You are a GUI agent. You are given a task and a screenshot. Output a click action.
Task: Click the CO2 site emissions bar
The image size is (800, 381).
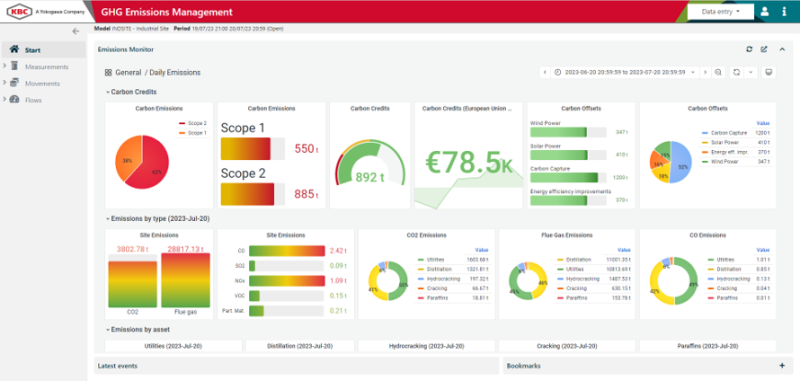[x=133, y=280]
